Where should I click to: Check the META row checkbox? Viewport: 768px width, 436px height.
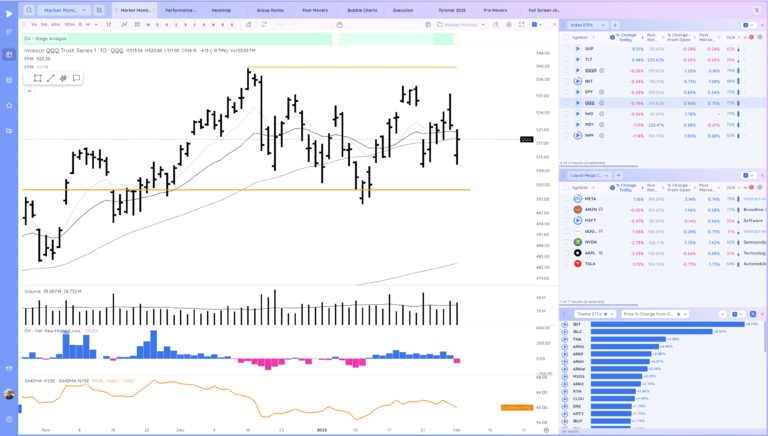tap(565, 198)
